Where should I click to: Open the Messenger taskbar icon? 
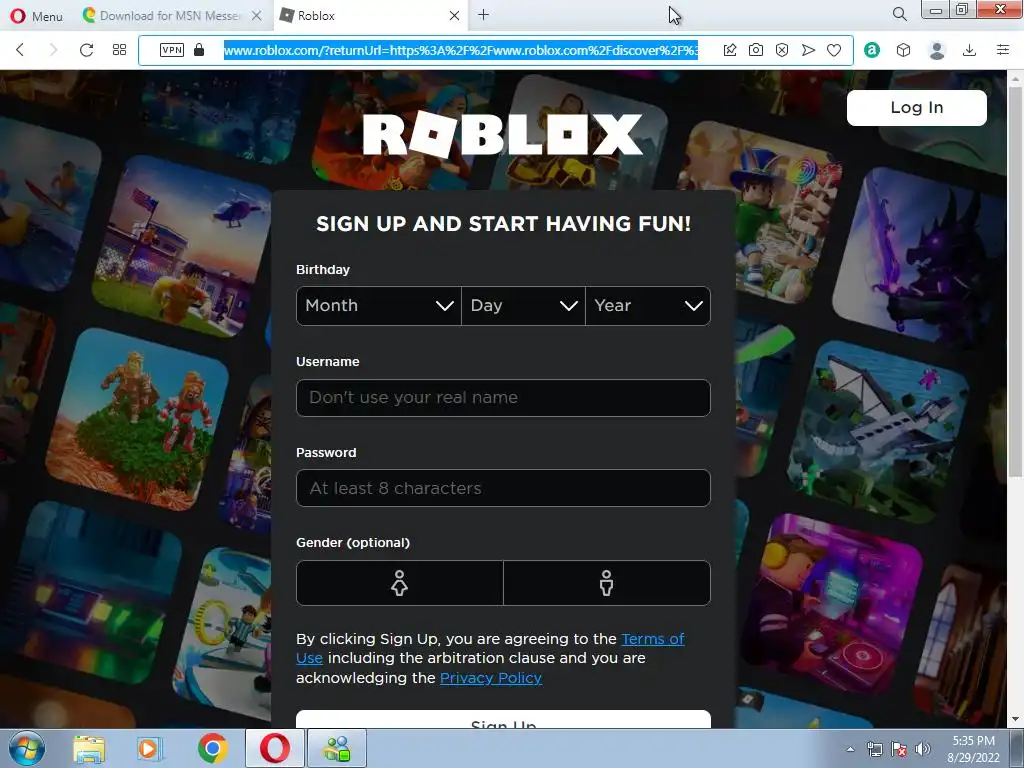(x=337, y=748)
